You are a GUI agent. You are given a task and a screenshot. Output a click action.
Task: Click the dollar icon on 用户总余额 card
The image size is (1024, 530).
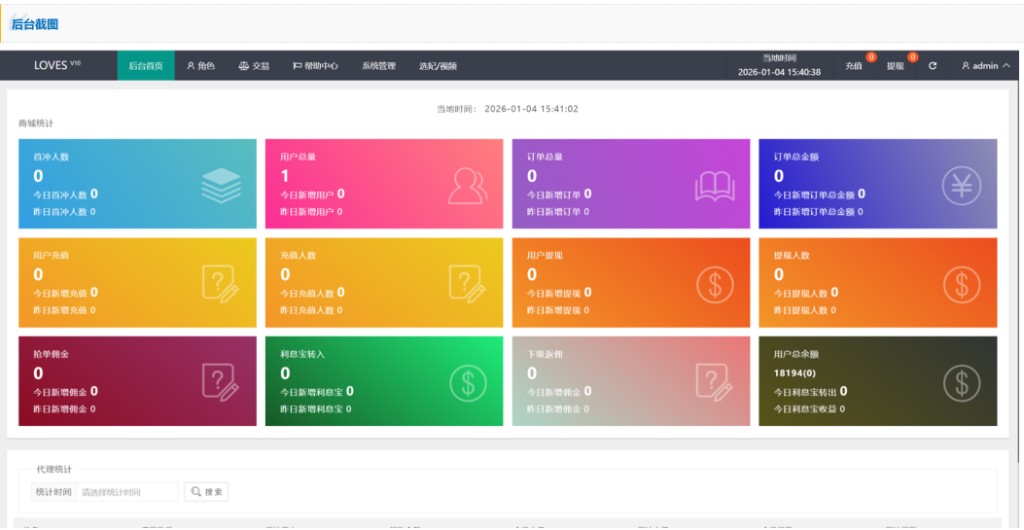click(x=961, y=382)
